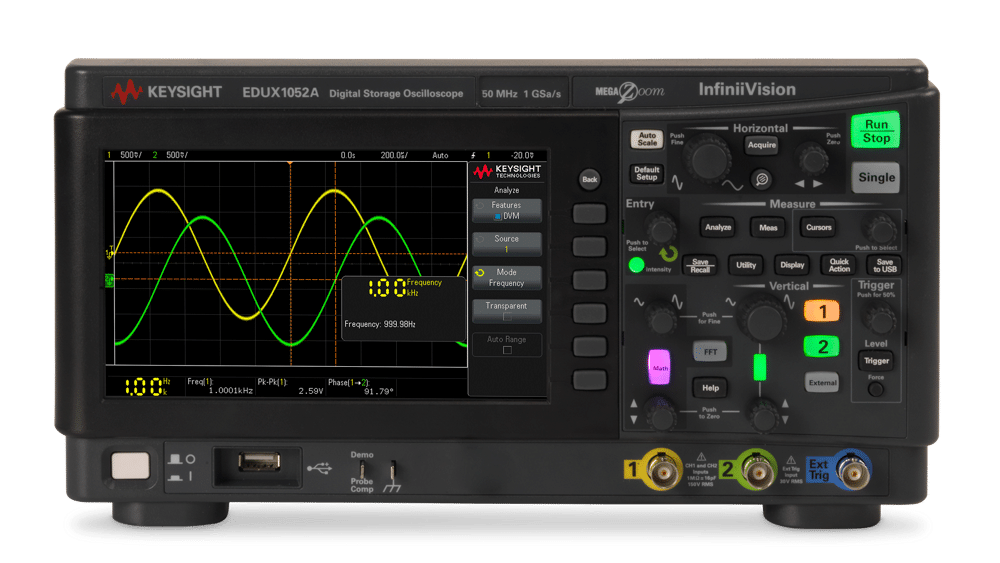Click the large Horizontal scale knob
The height and width of the screenshot is (563, 1000).
(x=709, y=160)
